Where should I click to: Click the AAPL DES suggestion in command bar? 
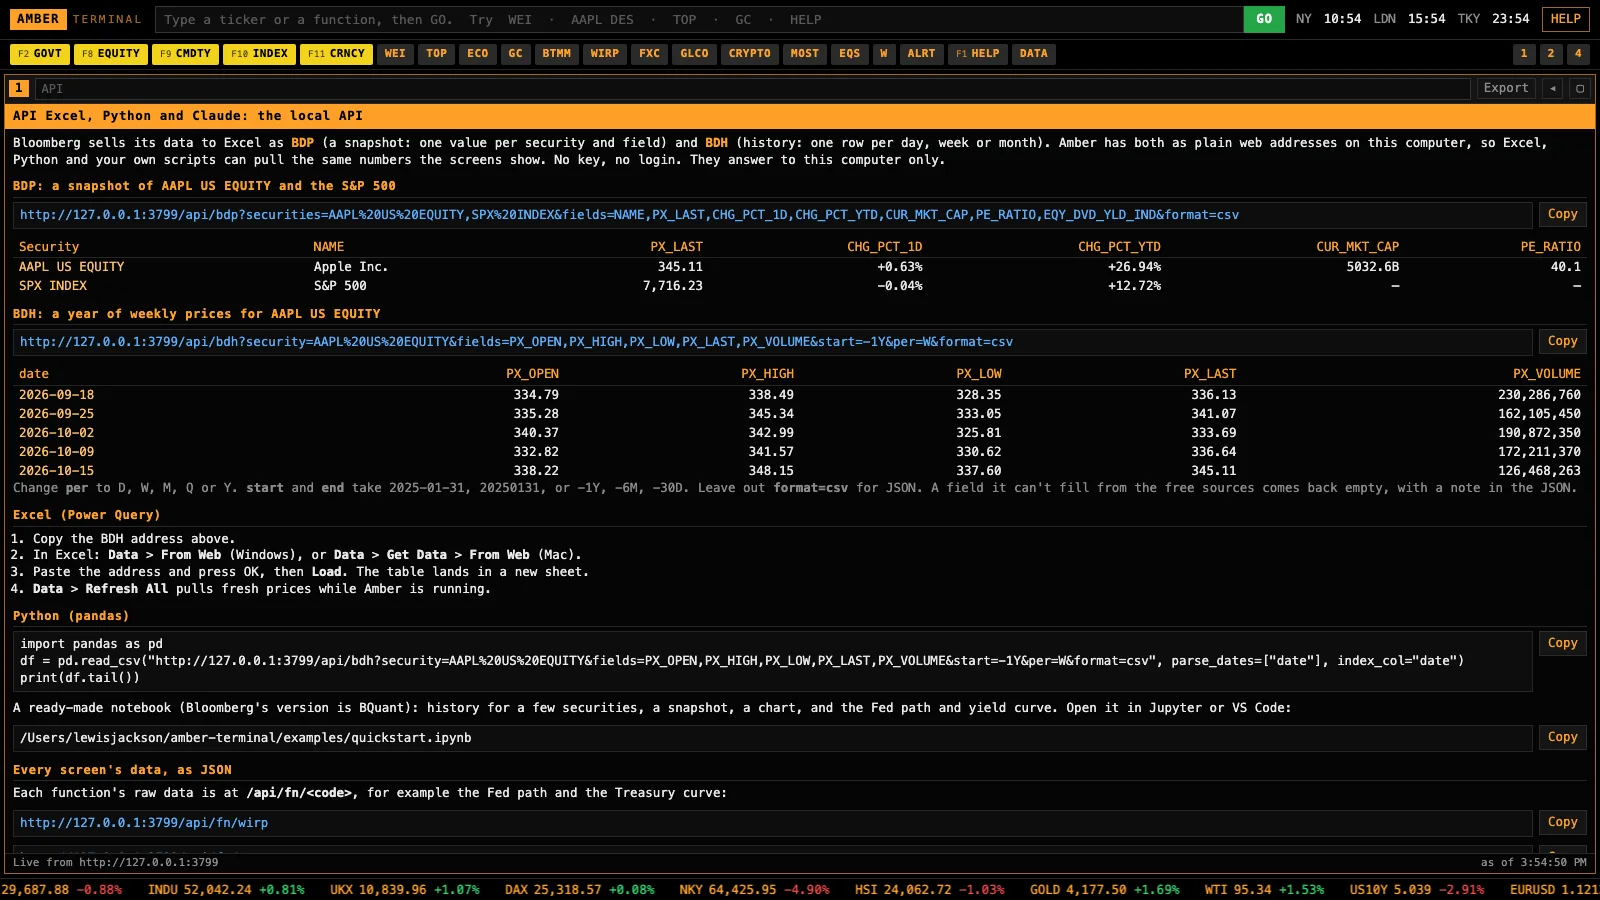[x=602, y=19]
